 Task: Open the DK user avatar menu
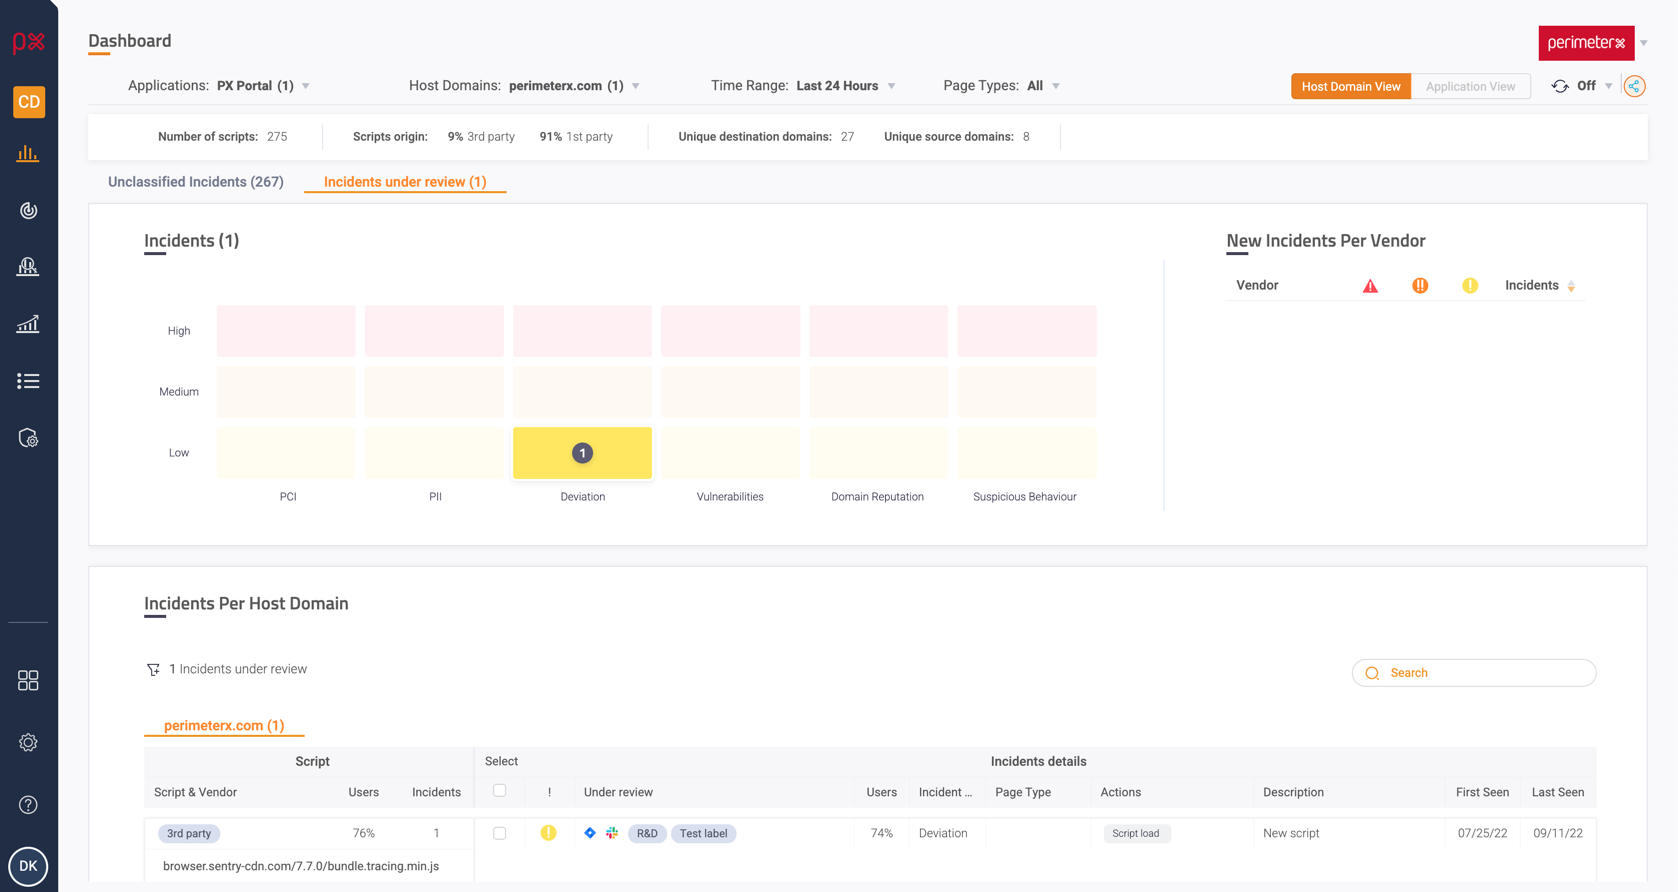point(28,866)
